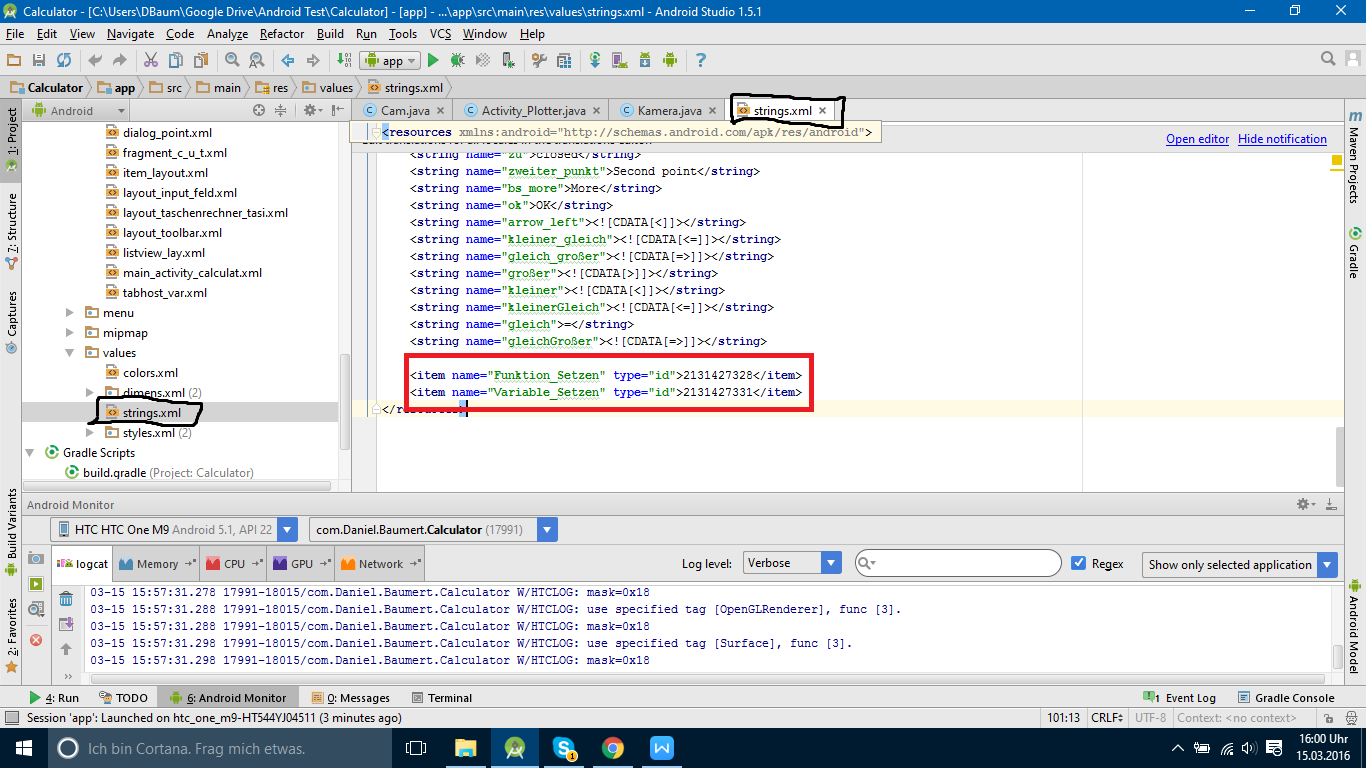This screenshot has width=1366, height=768.
Task: Clear logcat using the trash icon
Action: (x=66, y=599)
